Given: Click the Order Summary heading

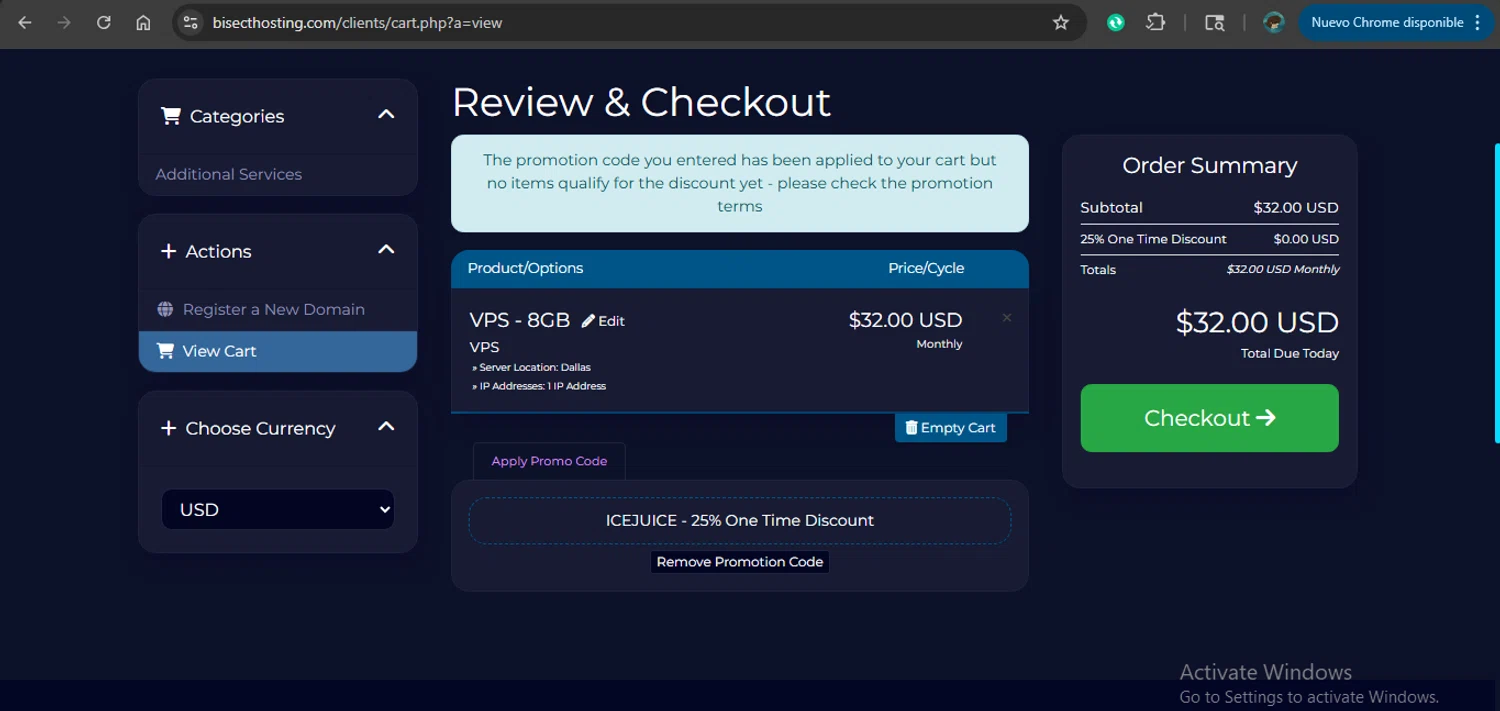Looking at the screenshot, I should click(x=1209, y=165).
